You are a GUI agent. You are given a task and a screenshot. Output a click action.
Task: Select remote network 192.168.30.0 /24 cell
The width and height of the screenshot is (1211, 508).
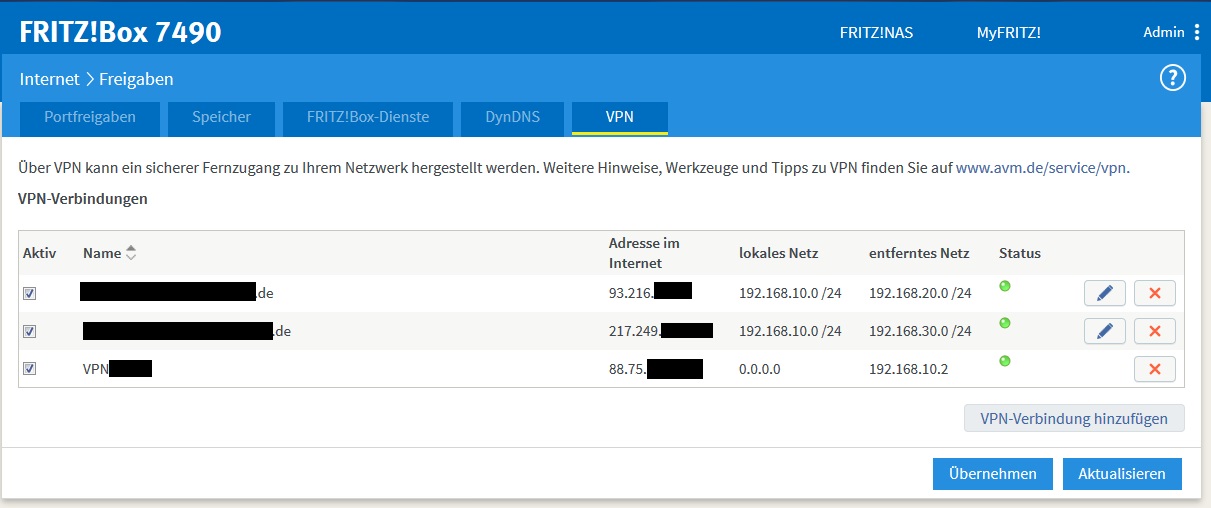click(920, 331)
